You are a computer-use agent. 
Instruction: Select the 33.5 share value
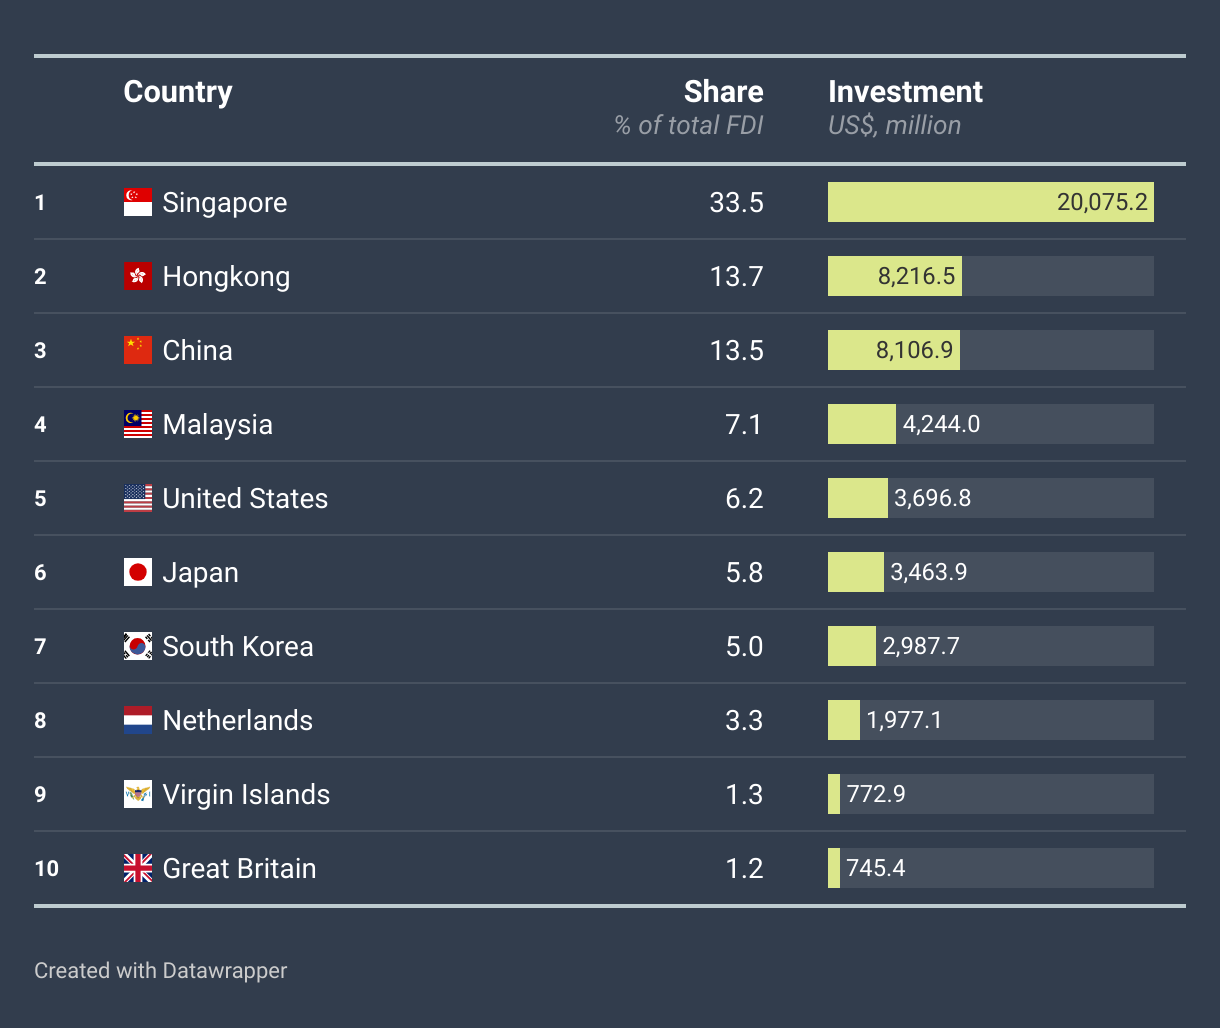[x=736, y=203]
